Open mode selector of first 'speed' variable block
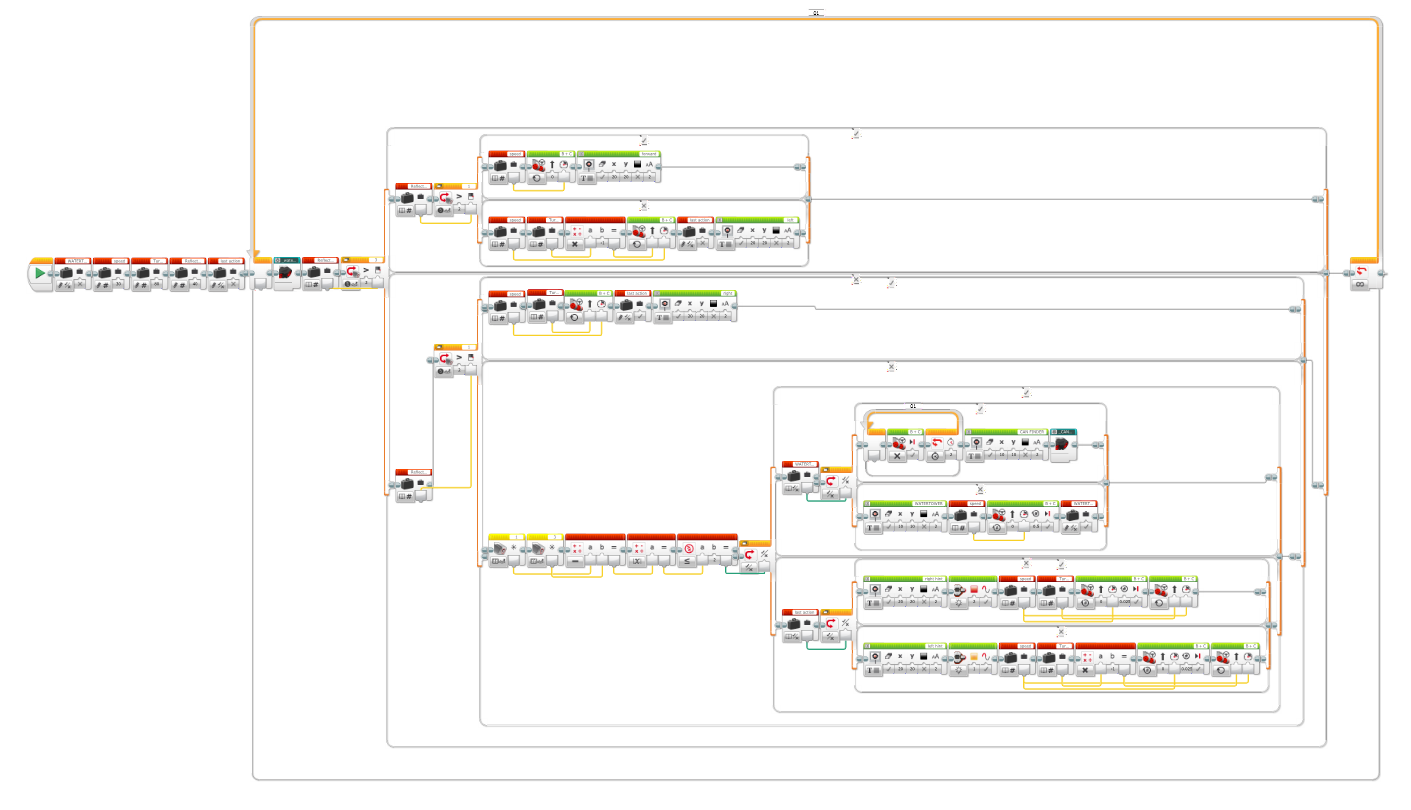This screenshot has height=810, width=1411. point(100,285)
